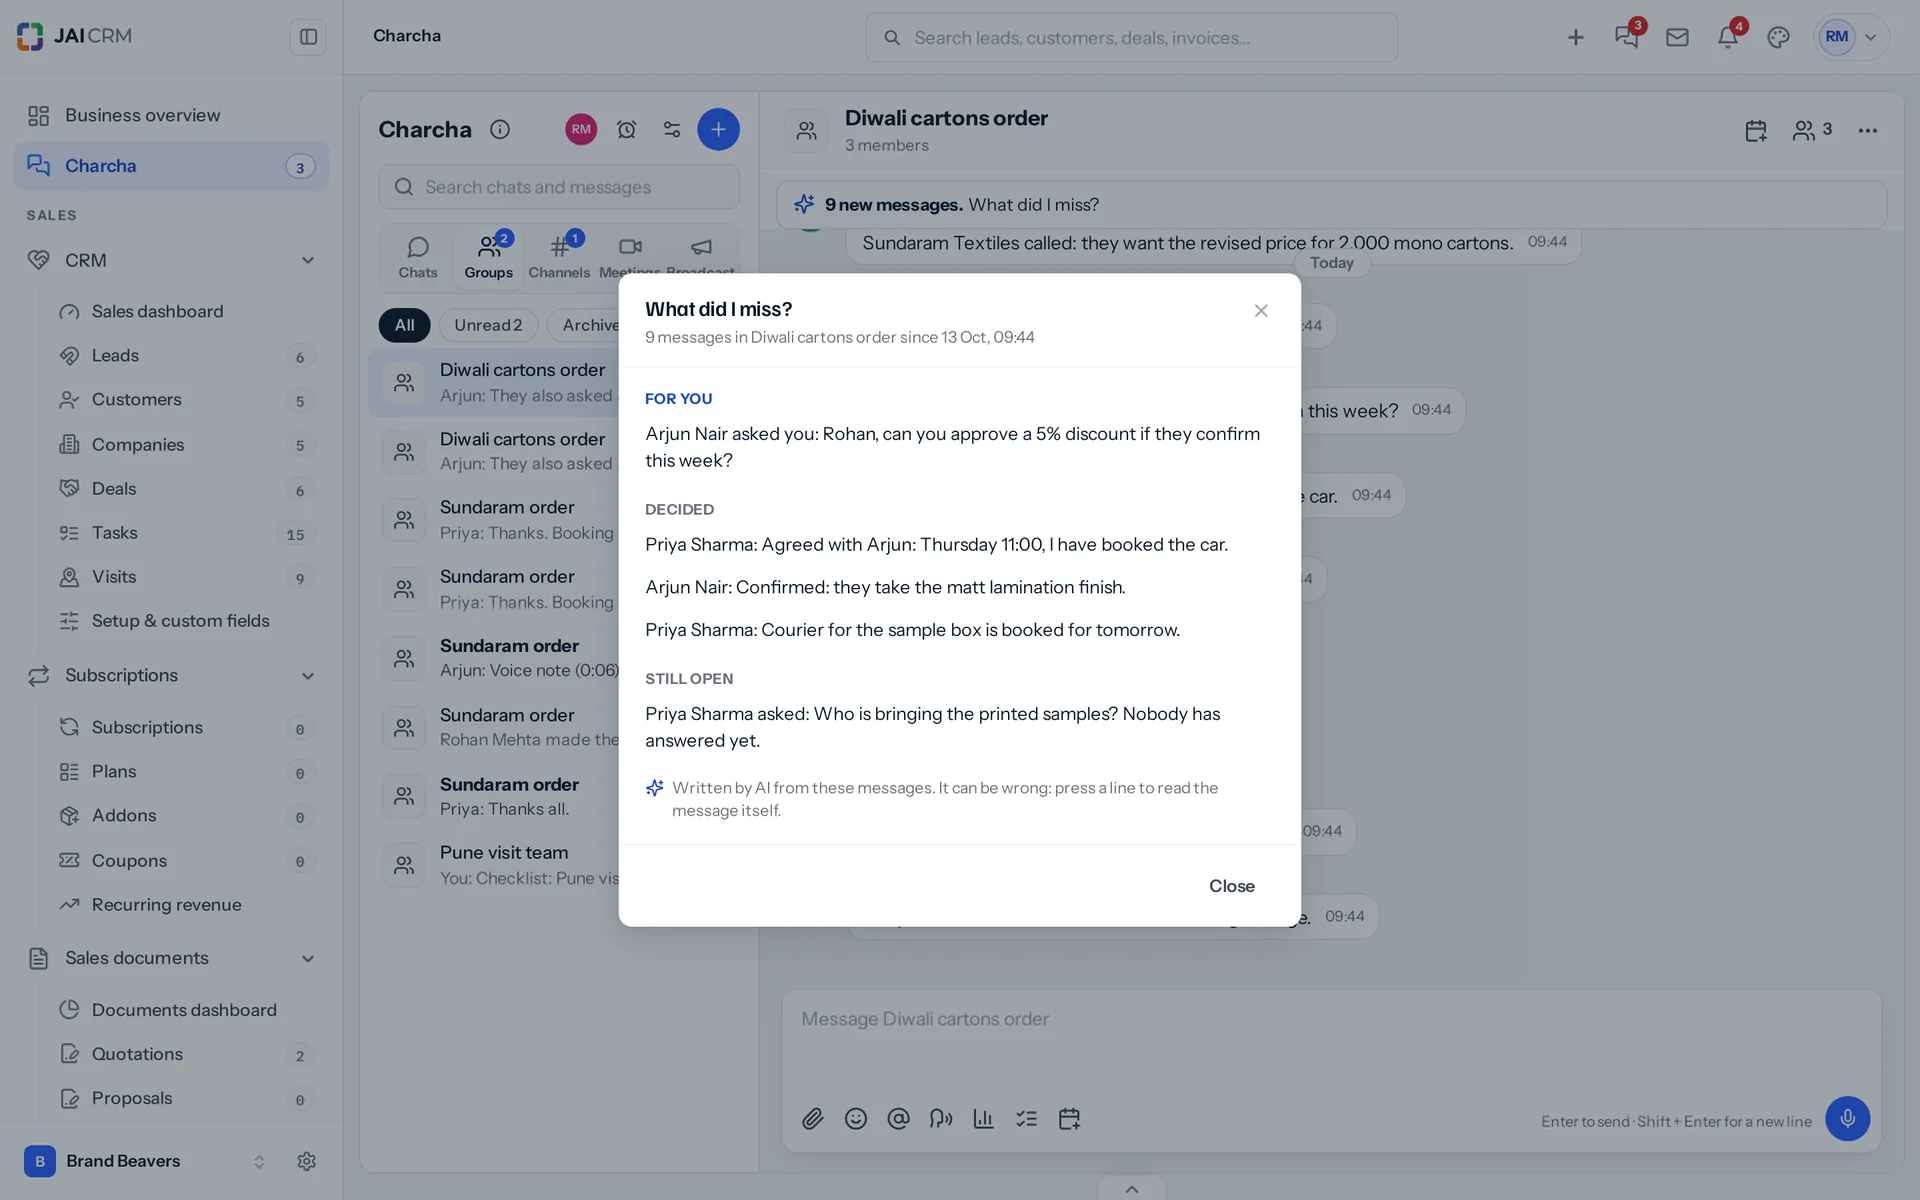Open the theme palette icon
This screenshot has height=1200, width=1920.
(x=1778, y=38)
